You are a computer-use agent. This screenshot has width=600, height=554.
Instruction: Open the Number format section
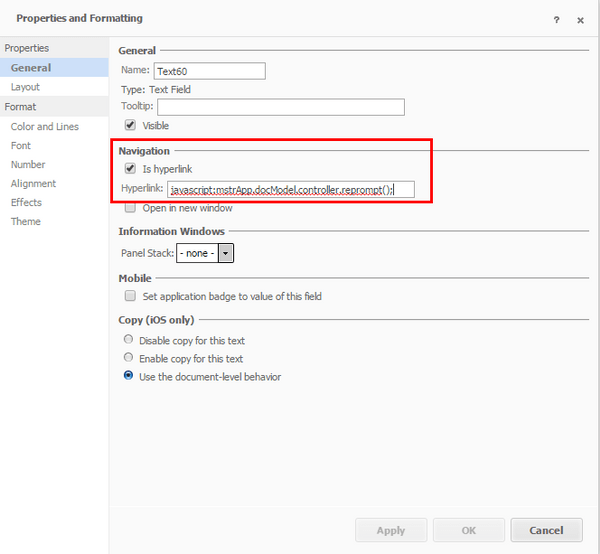tap(28, 165)
